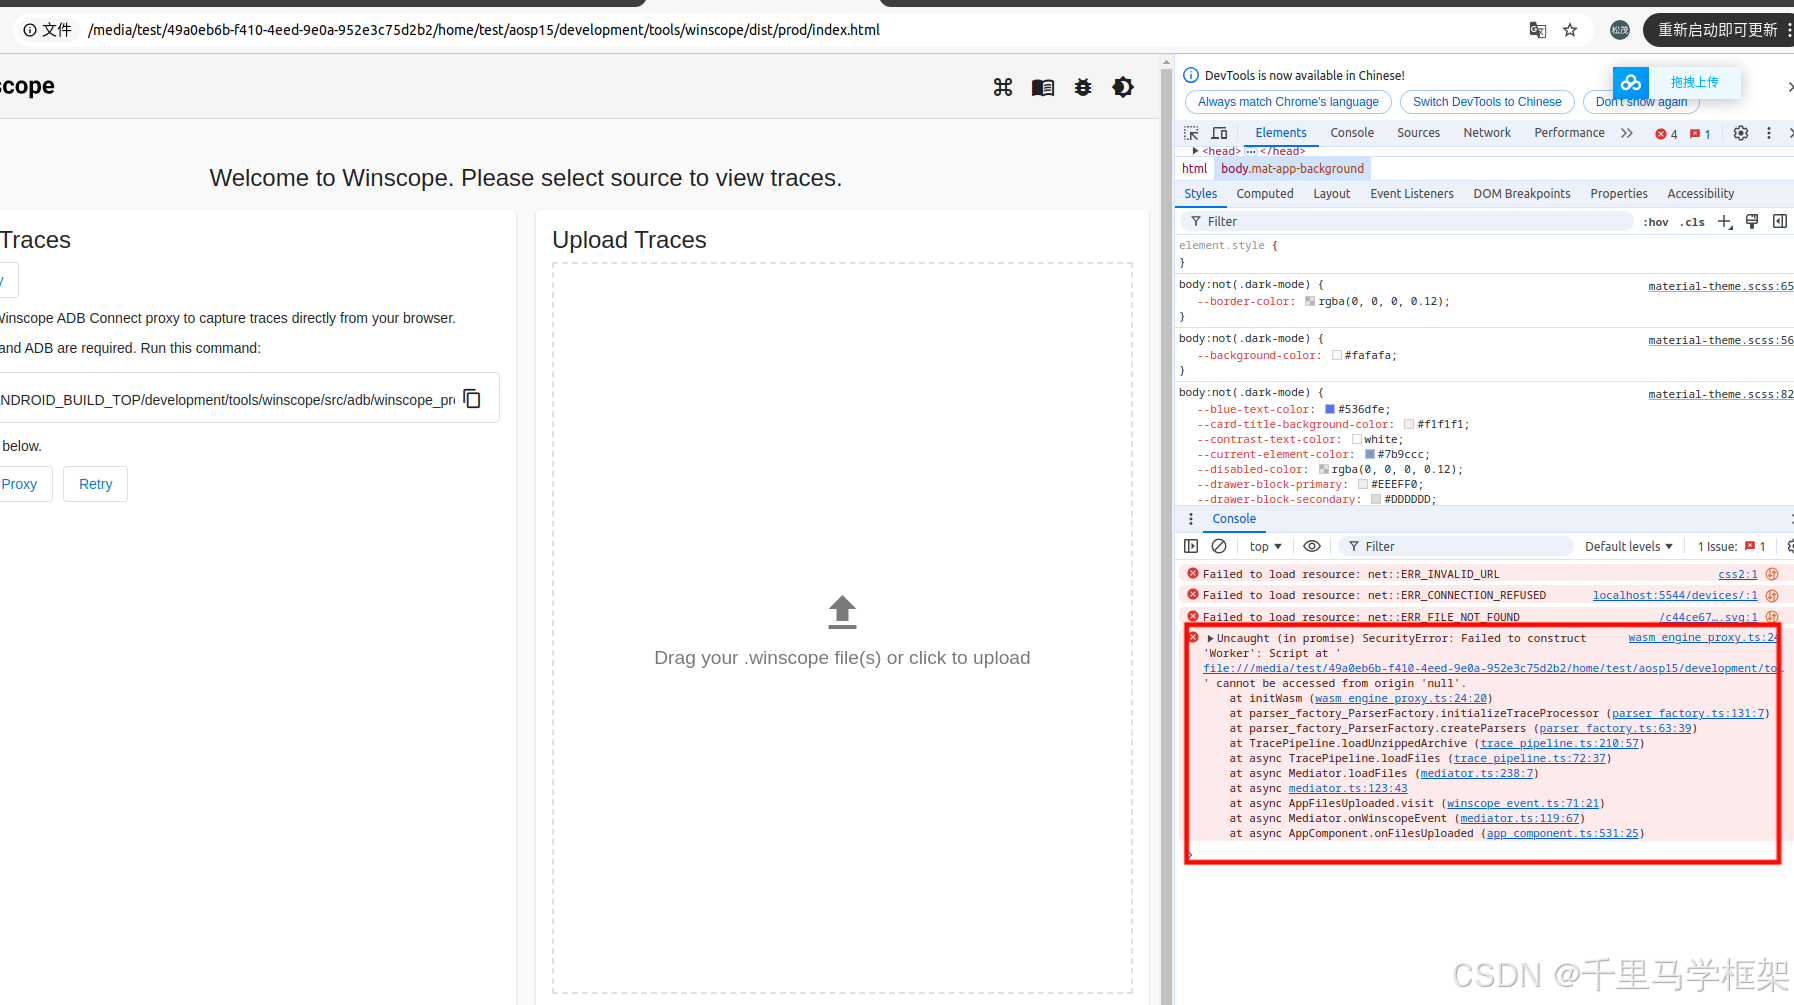Viewport: 1794px width, 1005px height.
Task: Click the blue cloud upload overlay icon
Action: 1631,82
